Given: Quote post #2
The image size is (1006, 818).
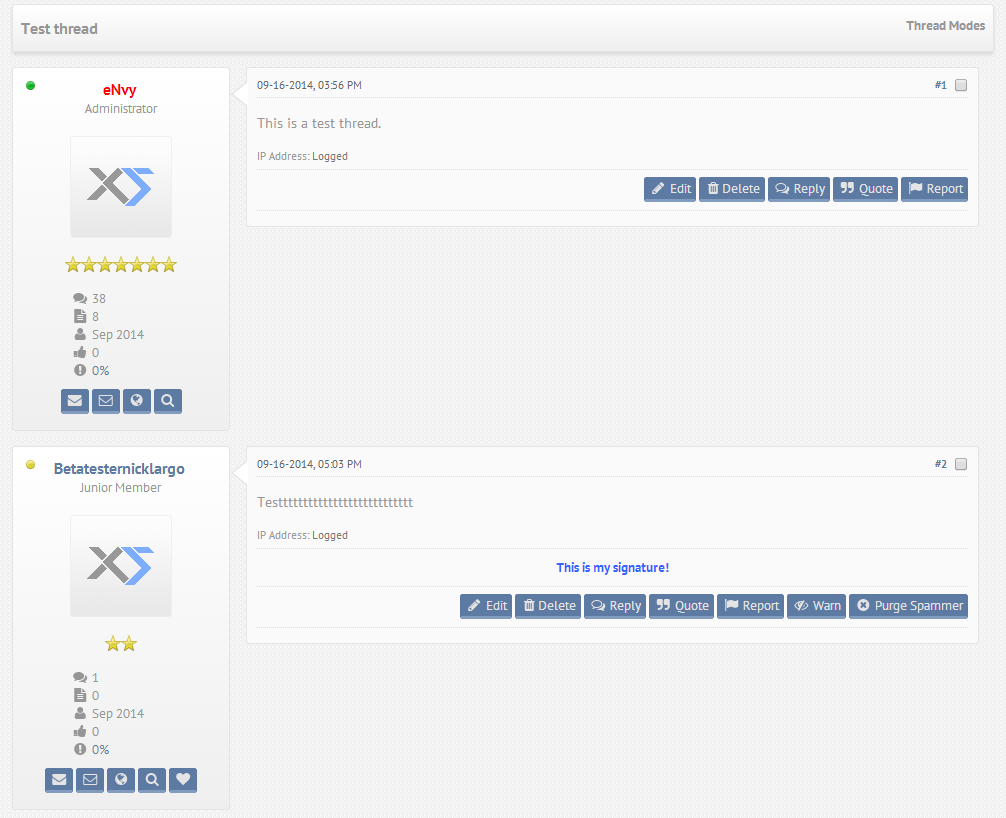Looking at the screenshot, I should click(x=681, y=606).
